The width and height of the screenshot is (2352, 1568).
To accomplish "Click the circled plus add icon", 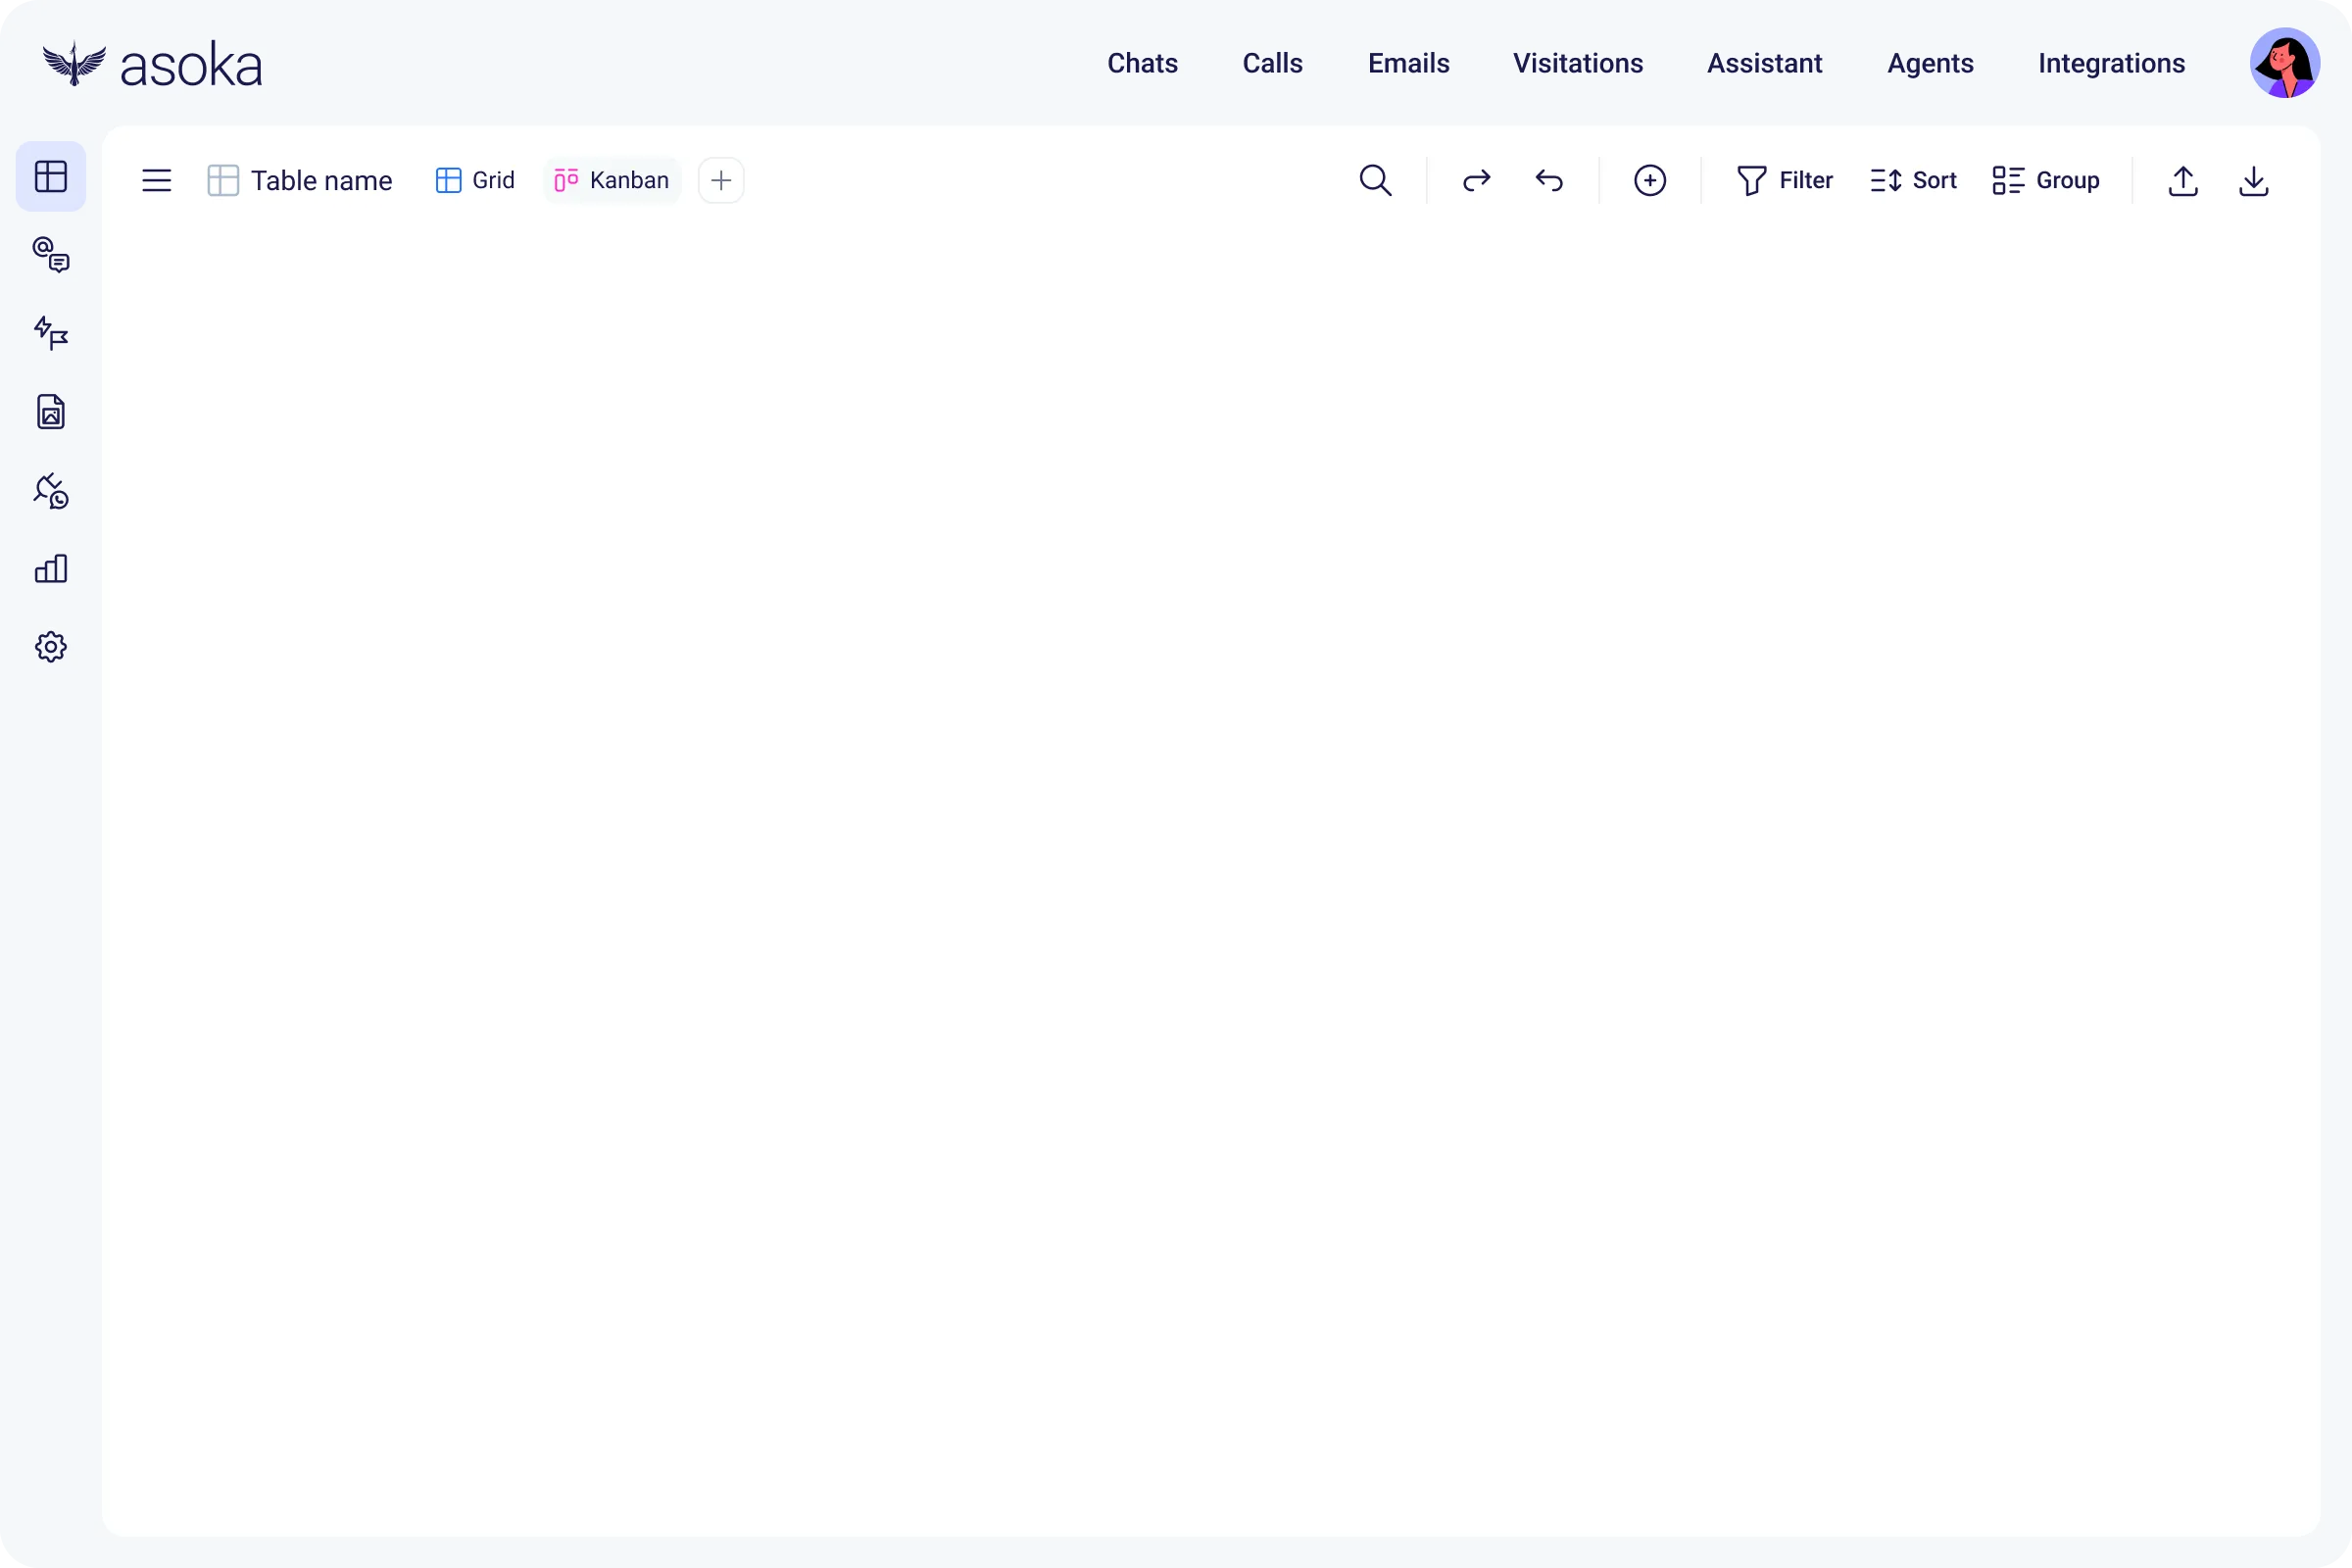I will tap(1650, 181).
